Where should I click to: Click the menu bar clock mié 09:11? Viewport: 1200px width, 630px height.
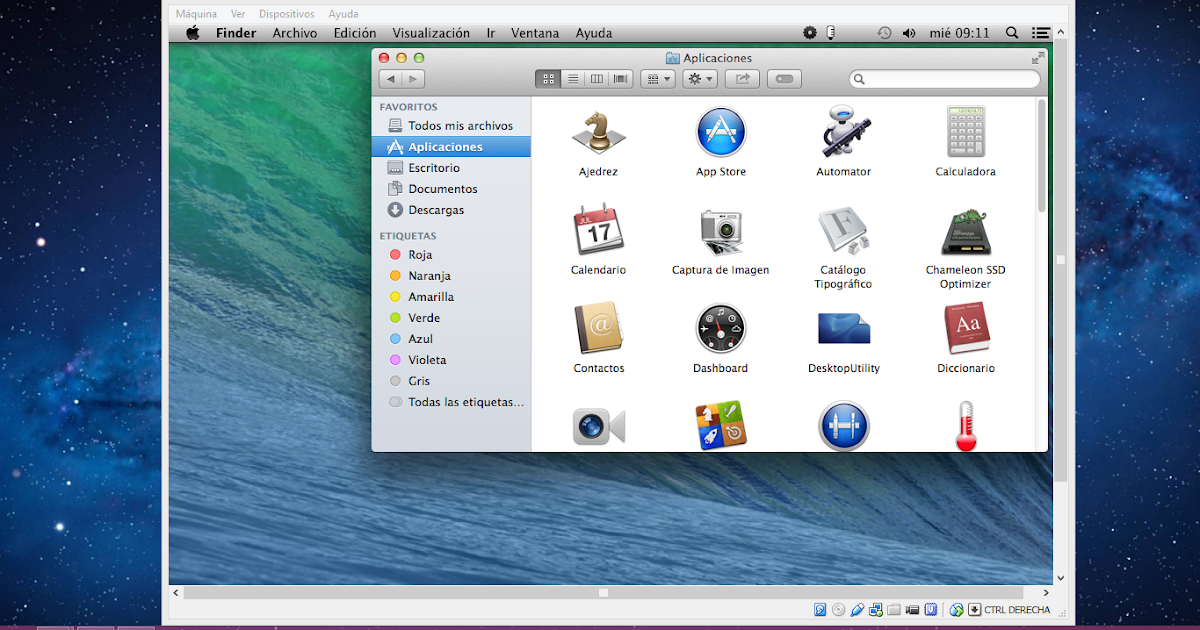click(959, 33)
